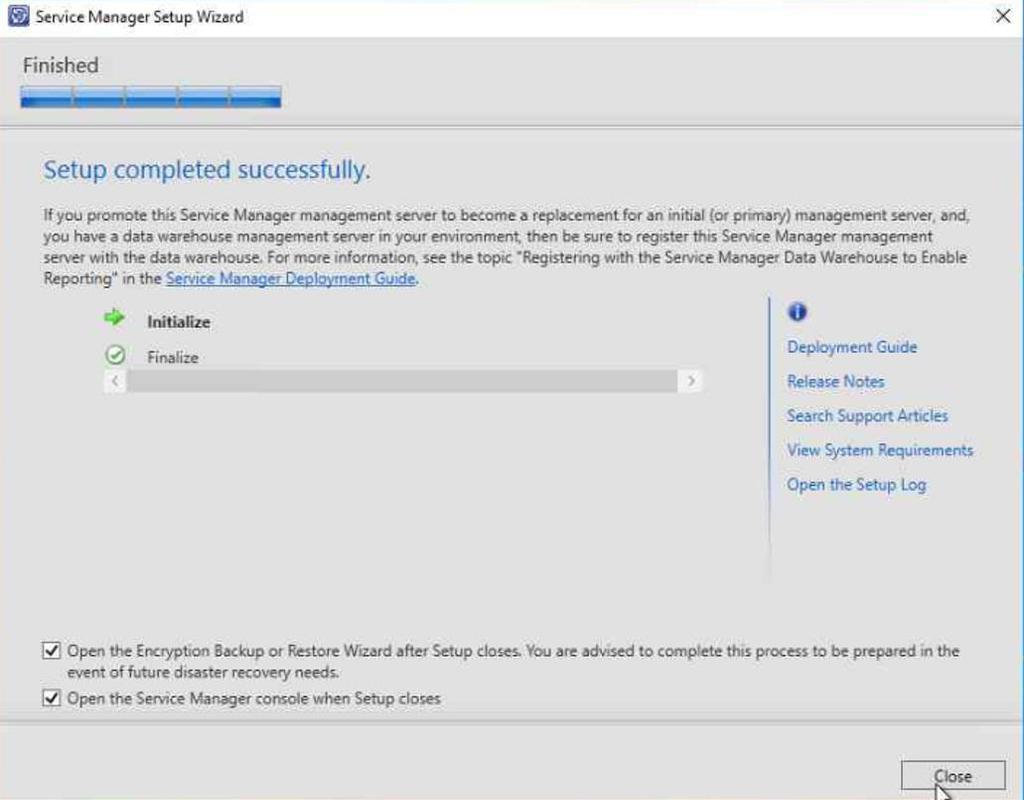Image resolution: width=1024 pixels, height=800 pixels.
Task: Click the 'Finished' status label
Action: click(x=61, y=65)
